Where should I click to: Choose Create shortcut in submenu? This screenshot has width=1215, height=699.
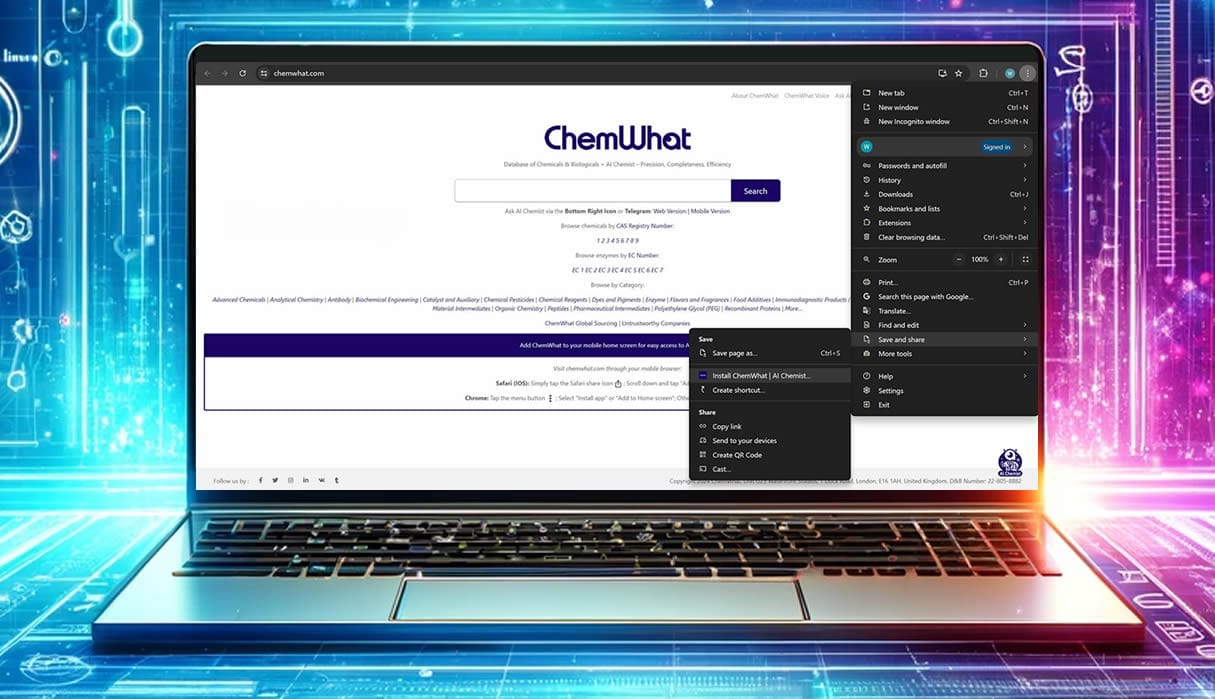point(770,390)
